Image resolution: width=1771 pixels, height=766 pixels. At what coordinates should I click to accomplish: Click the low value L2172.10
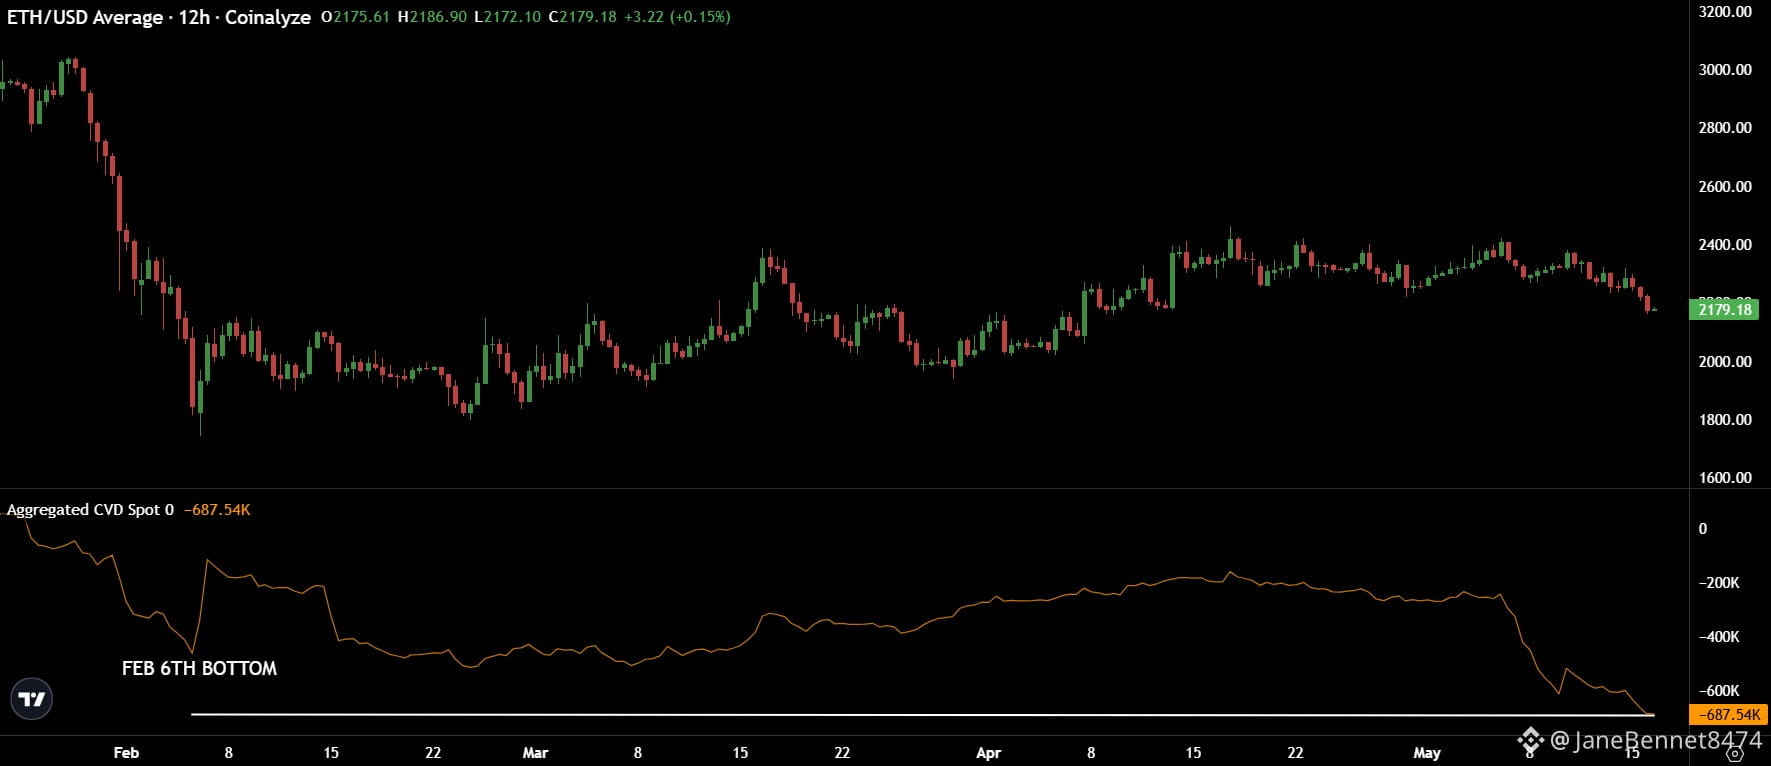[507, 17]
